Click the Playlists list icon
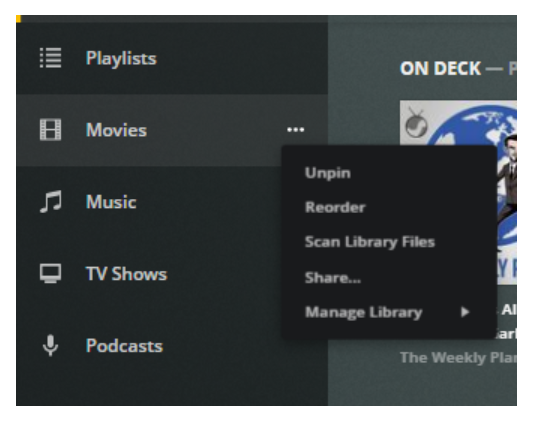Viewport: 533px width, 425px height. pos(51,58)
